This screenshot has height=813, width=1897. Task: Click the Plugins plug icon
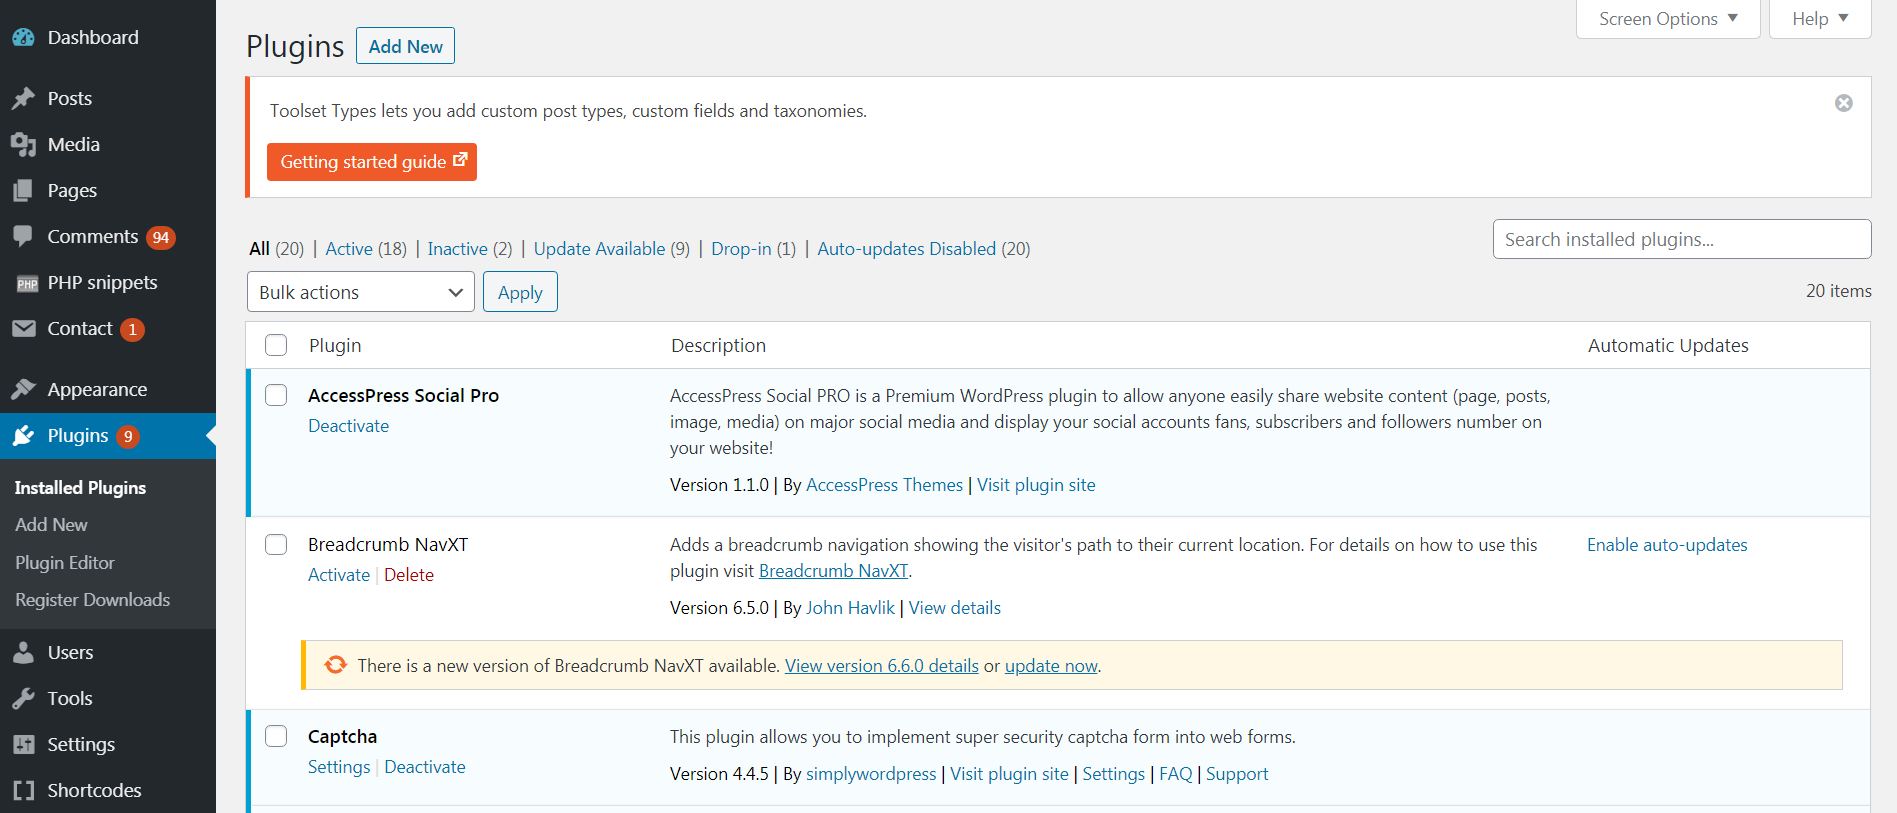pyautogui.click(x=23, y=436)
